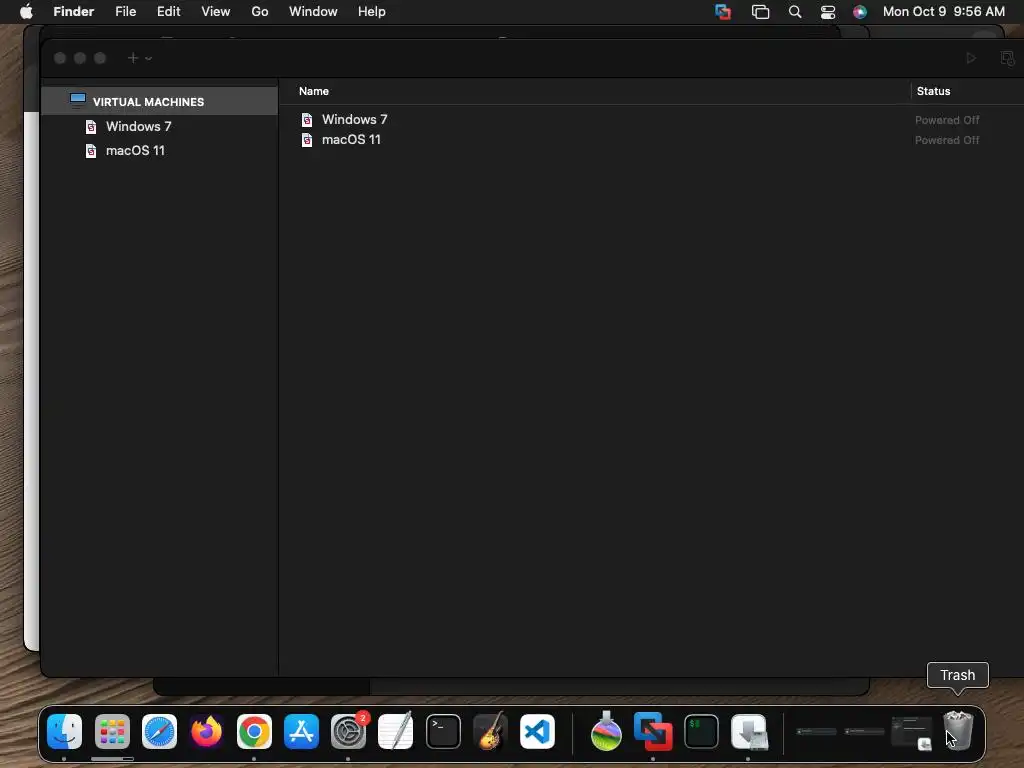
Task: Click the Powered Off status for macOS 11
Action: (x=947, y=140)
